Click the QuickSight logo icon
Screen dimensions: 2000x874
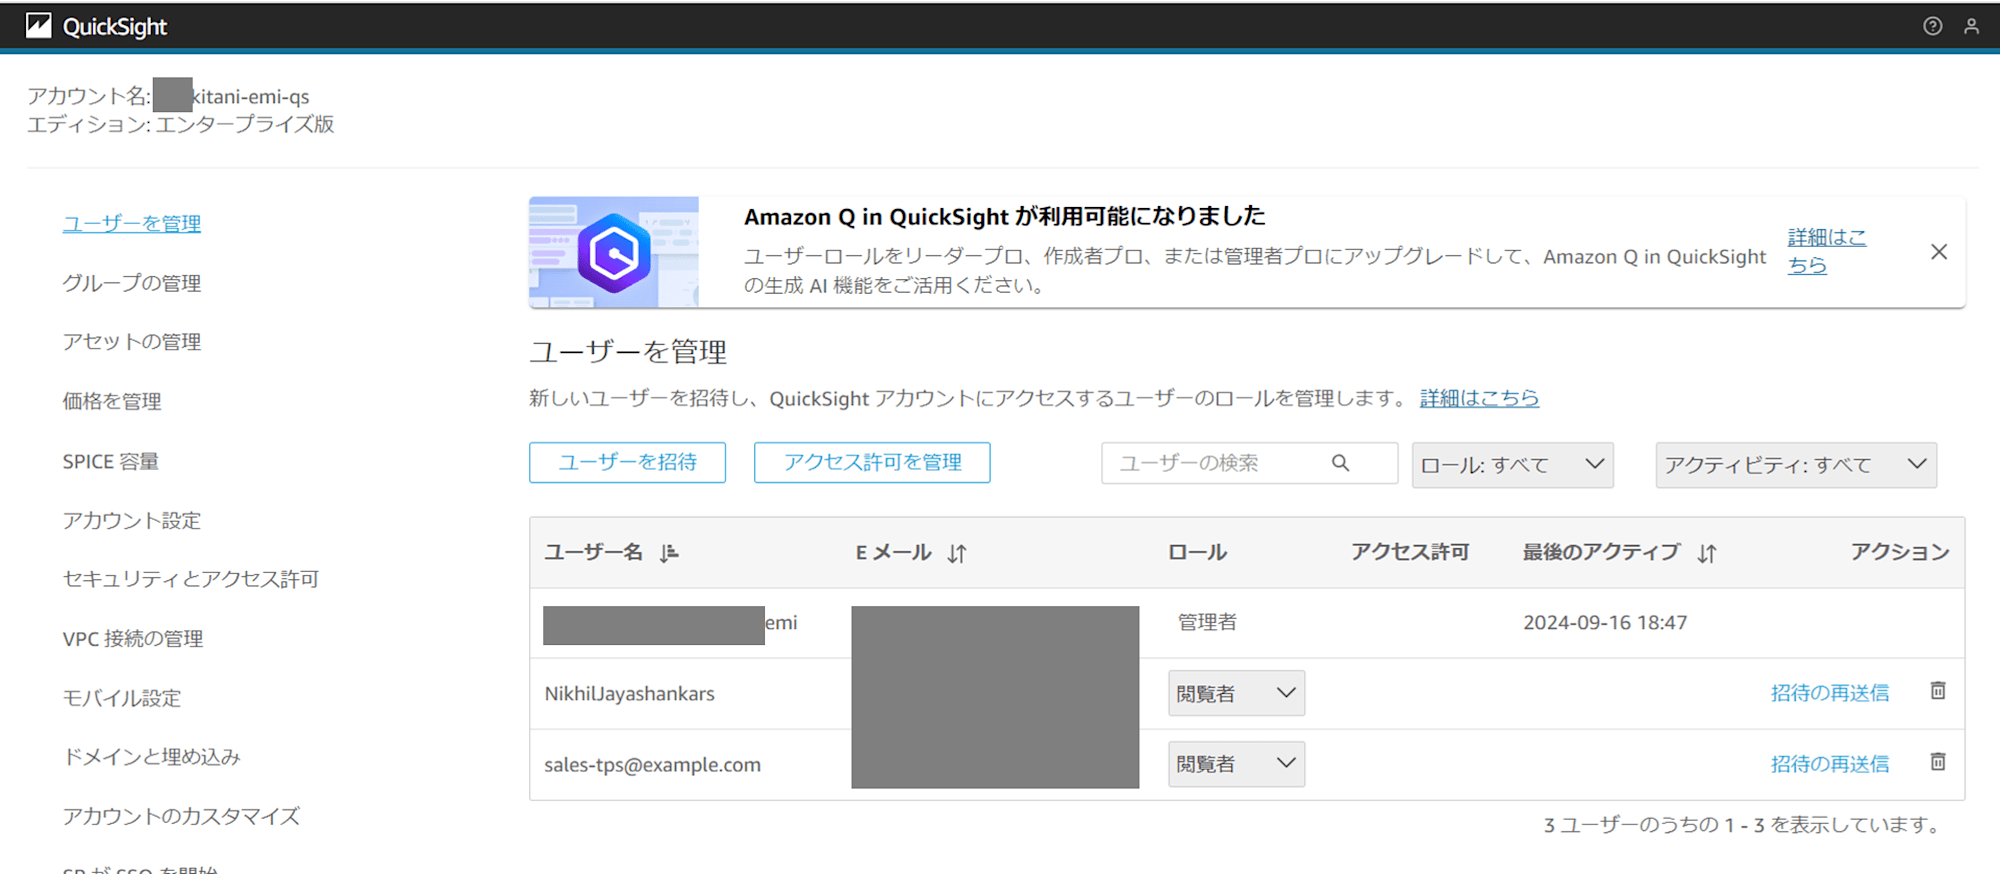pyautogui.click(x=38, y=26)
